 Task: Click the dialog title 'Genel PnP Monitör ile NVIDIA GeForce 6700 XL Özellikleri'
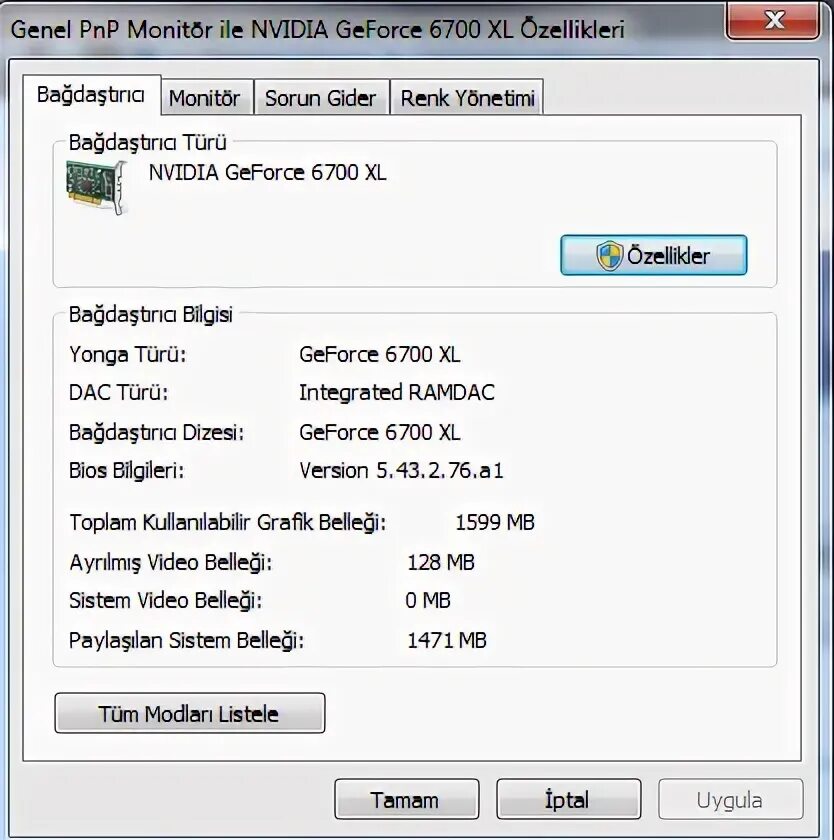pos(318,29)
